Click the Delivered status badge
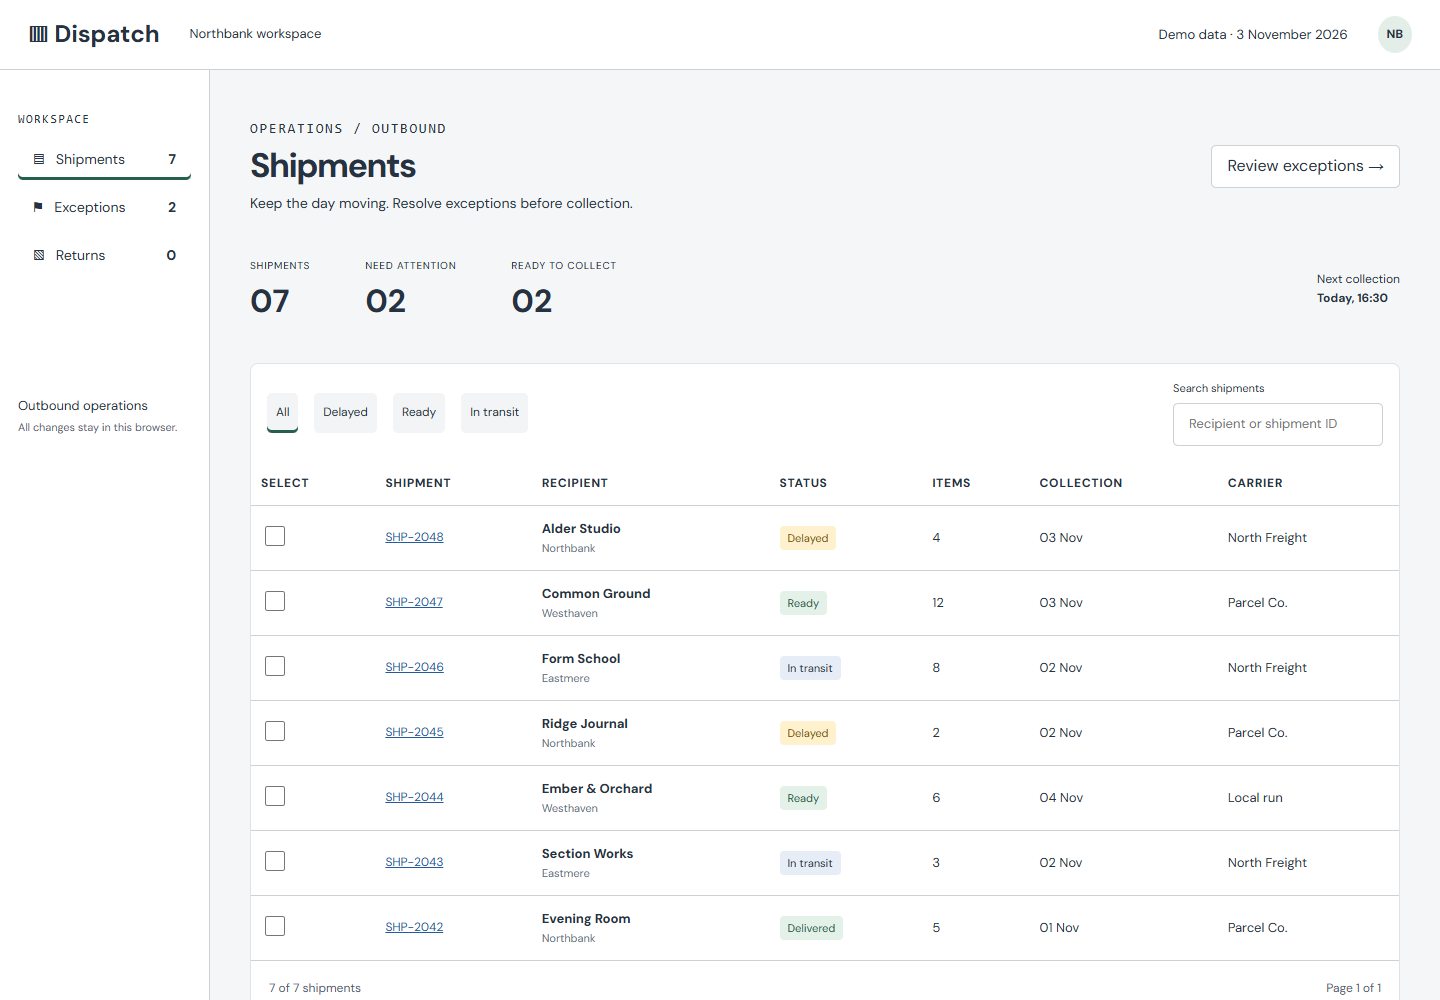Viewport: 1440px width, 1000px height. [811, 928]
